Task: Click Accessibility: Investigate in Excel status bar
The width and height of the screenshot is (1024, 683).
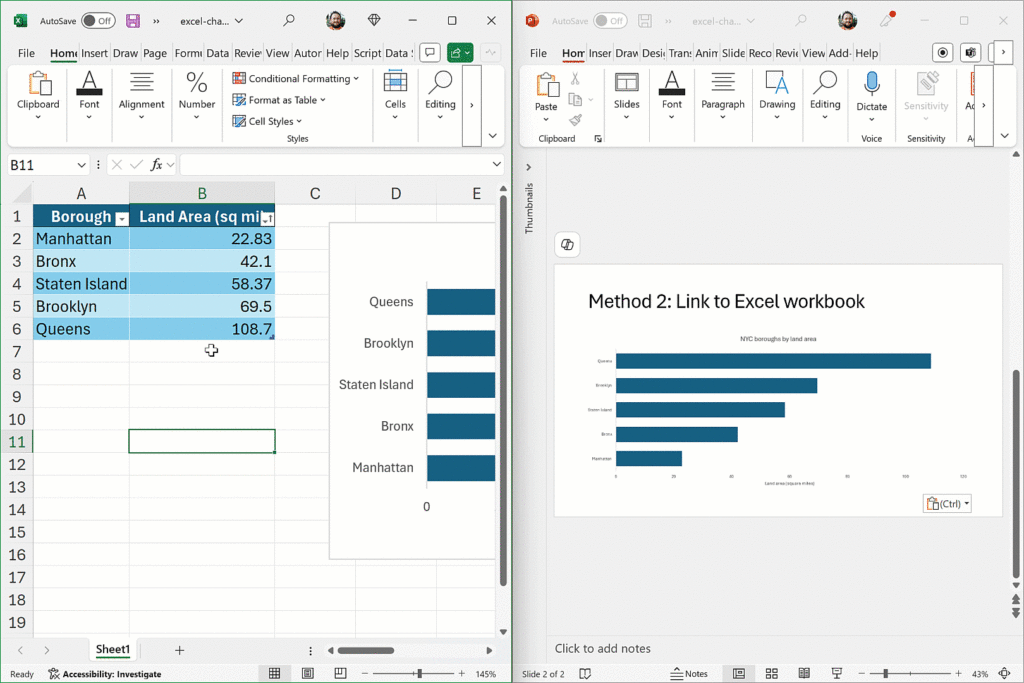Action: (104, 674)
